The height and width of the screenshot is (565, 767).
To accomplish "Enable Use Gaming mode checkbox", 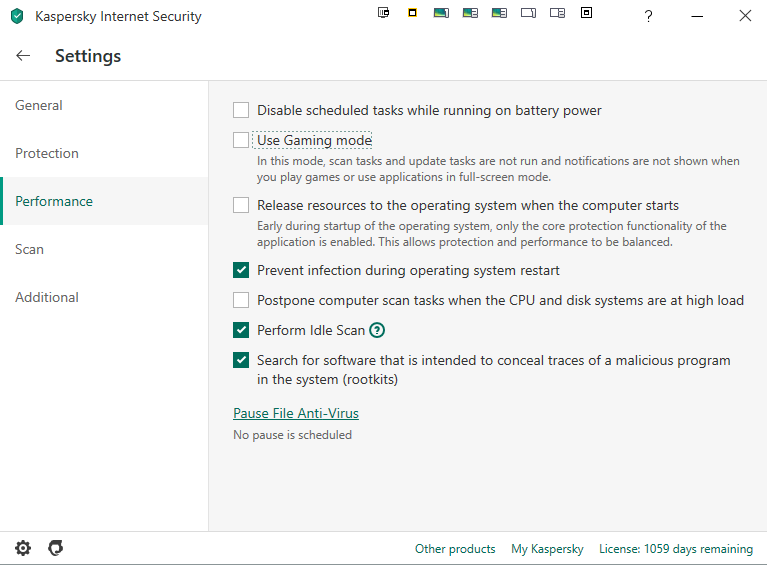I will point(241,140).
